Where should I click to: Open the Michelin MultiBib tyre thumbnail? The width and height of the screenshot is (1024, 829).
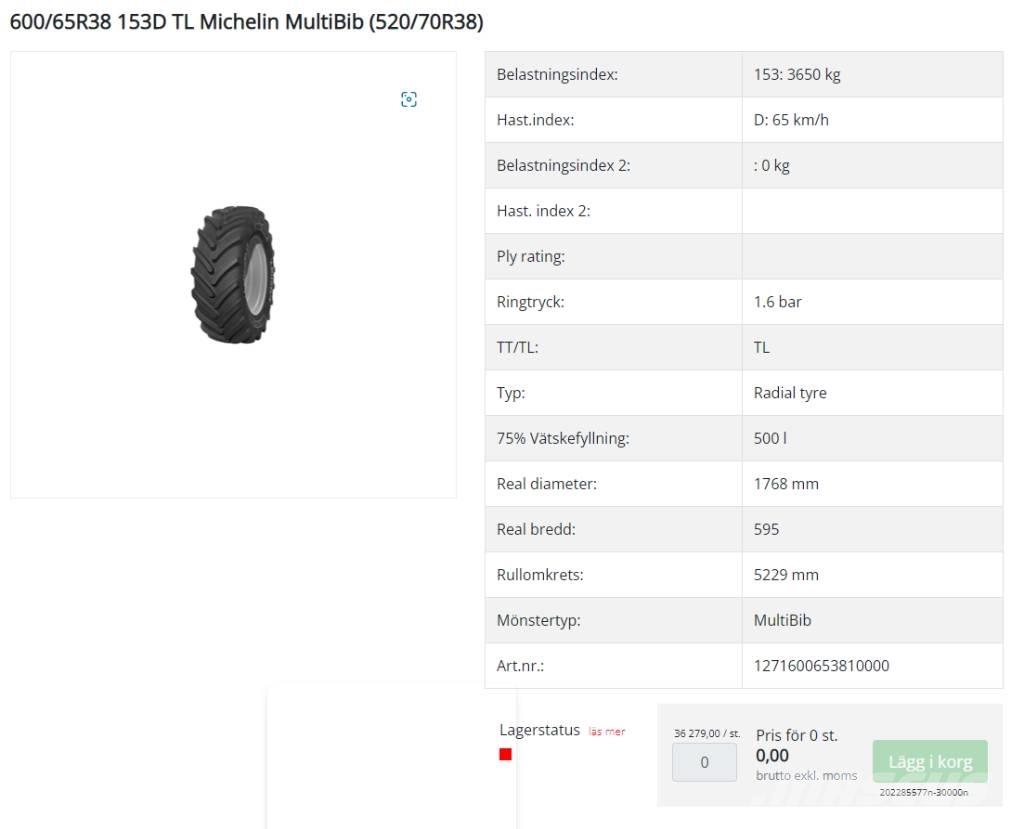(232, 275)
